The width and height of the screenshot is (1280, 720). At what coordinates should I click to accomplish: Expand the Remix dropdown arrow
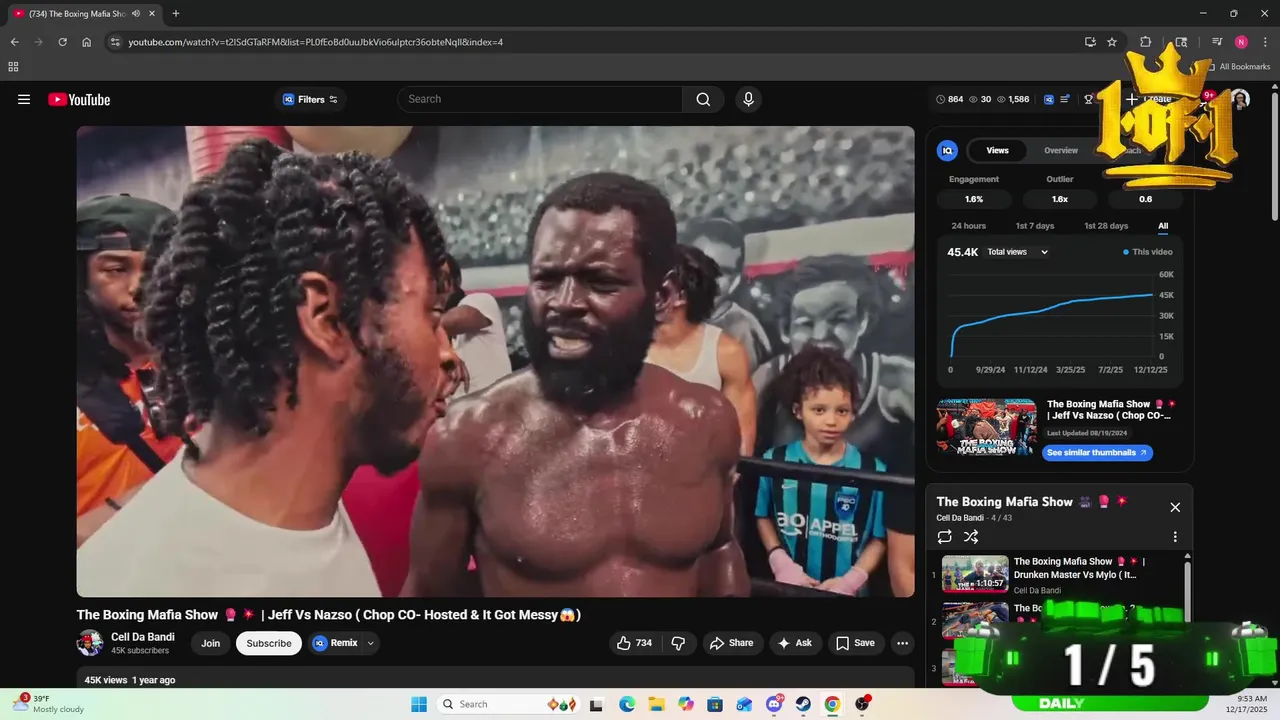pos(371,643)
